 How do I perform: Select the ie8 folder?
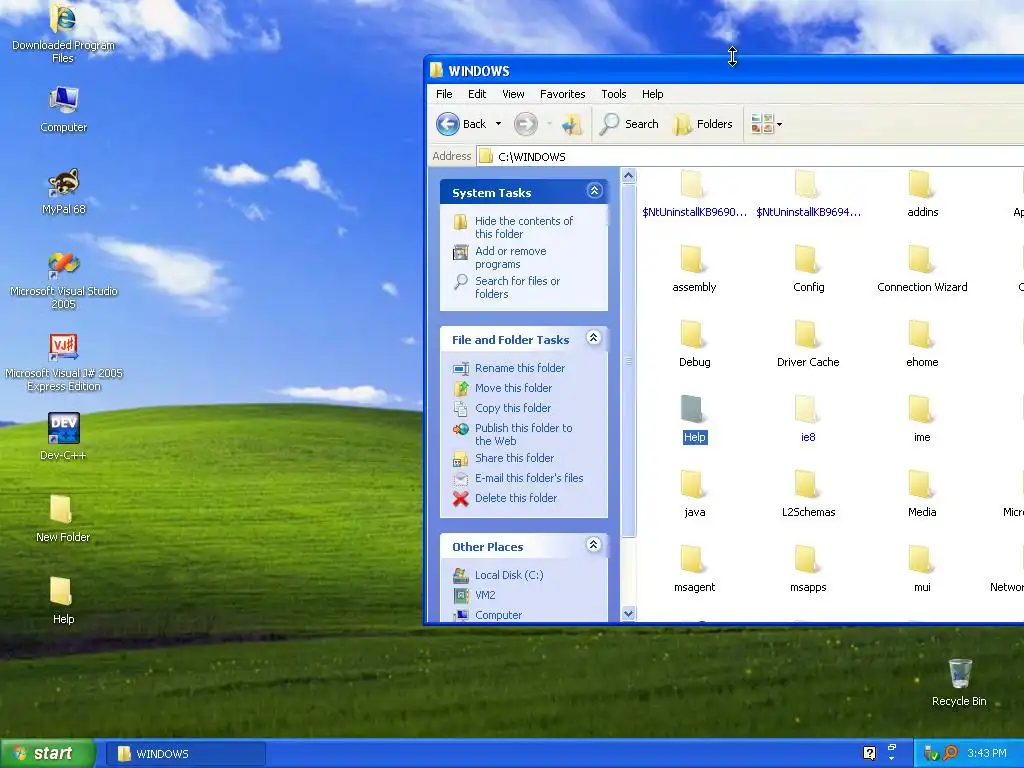[808, 419]
